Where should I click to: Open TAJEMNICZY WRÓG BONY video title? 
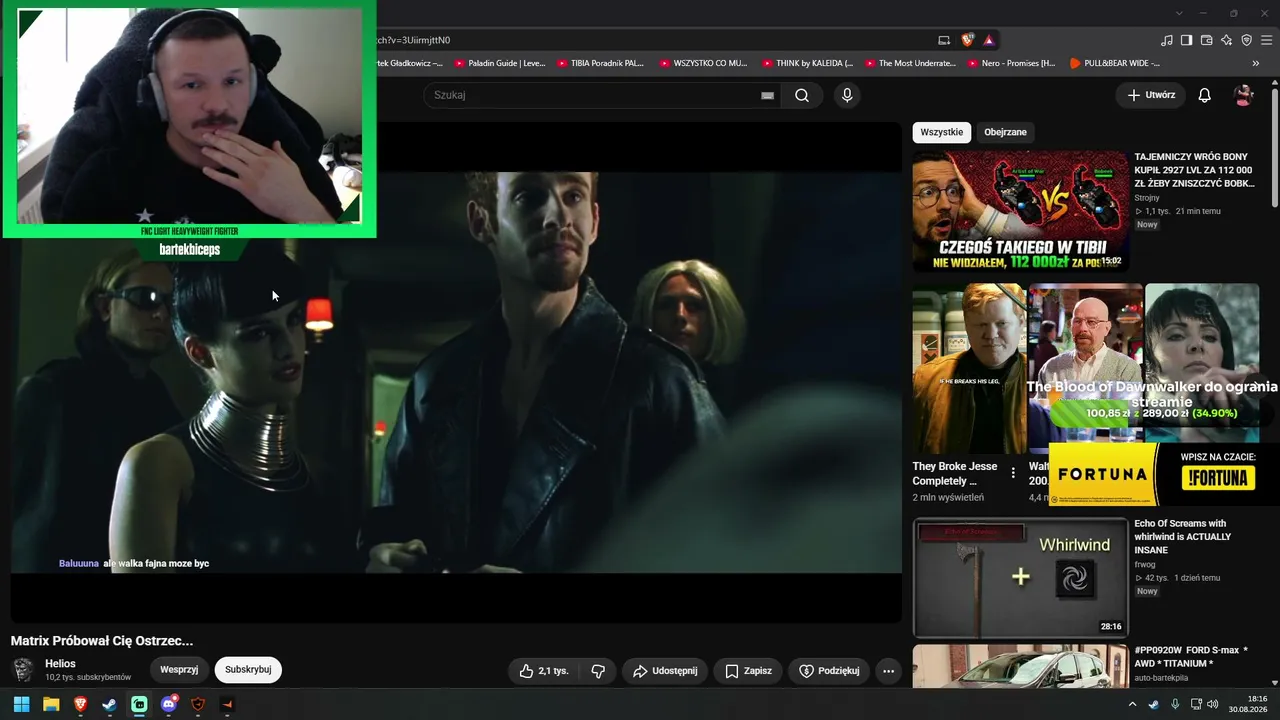point(1194,170)
